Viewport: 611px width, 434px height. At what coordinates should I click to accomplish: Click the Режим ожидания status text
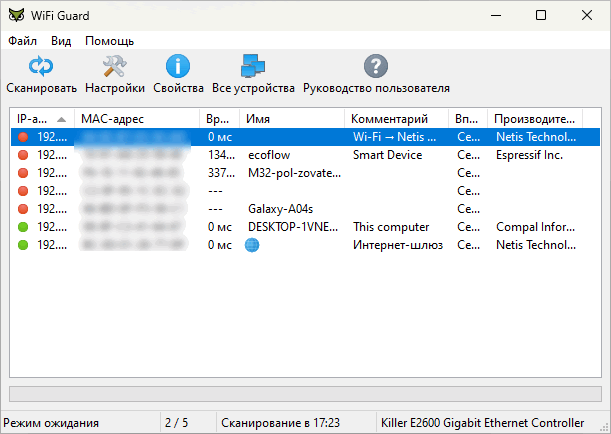tap(51, 423)
